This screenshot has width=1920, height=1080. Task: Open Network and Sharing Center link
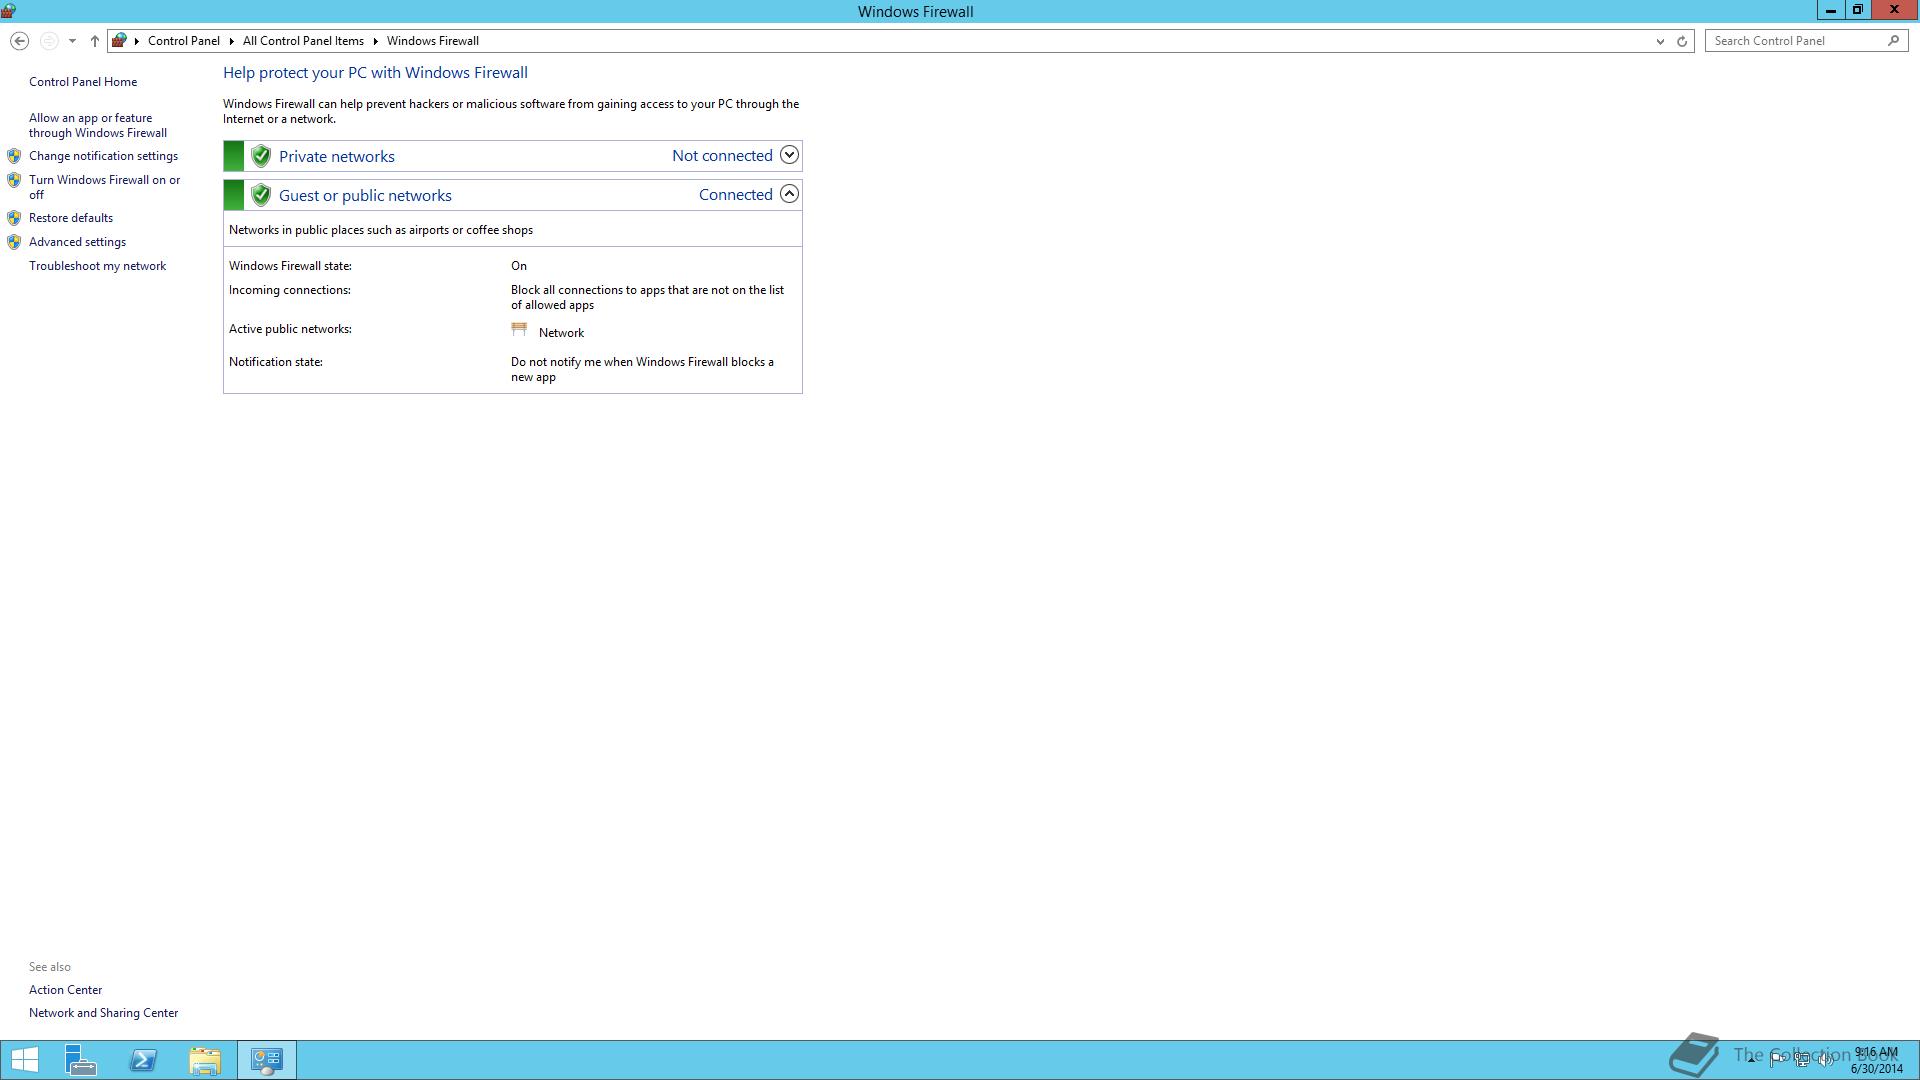pyautogui.click(x=103, y=1013)
